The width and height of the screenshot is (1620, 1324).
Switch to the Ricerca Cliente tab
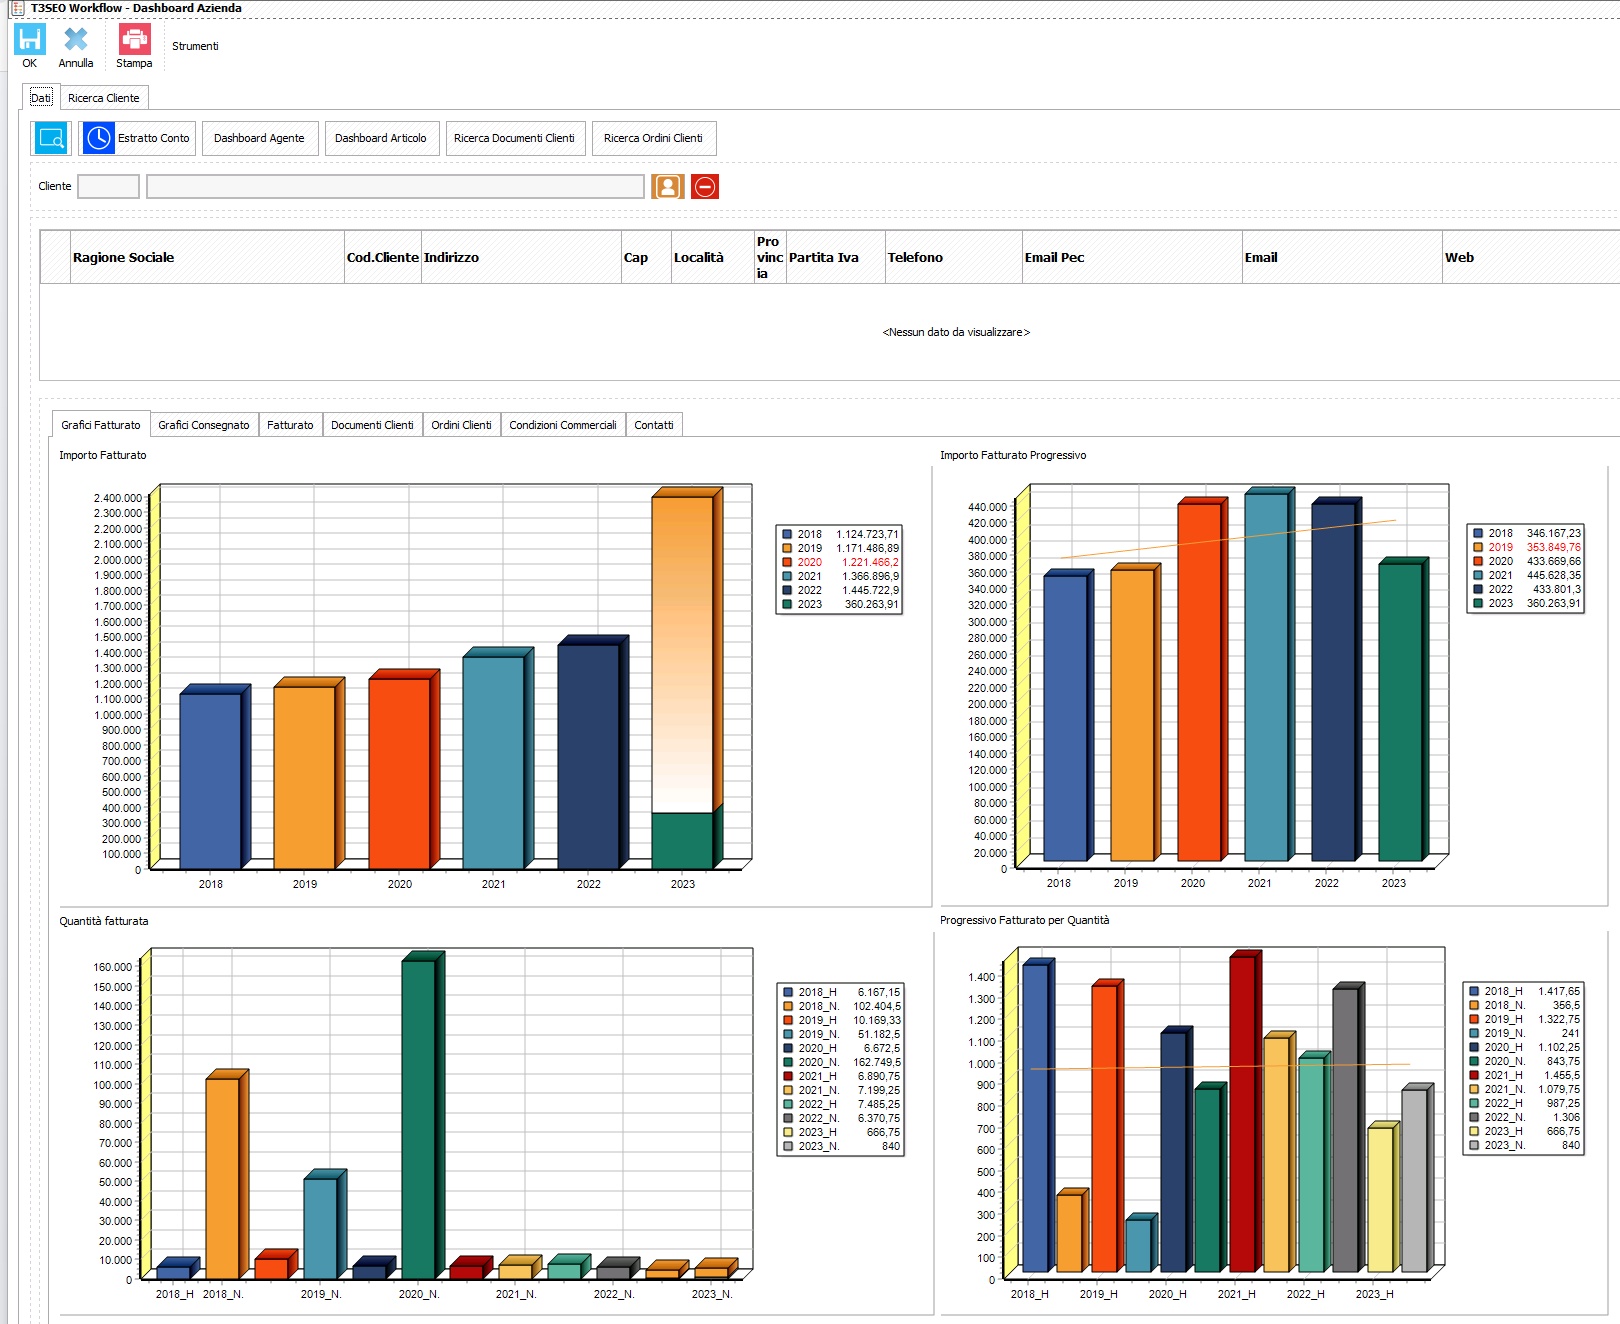(104, 98)
